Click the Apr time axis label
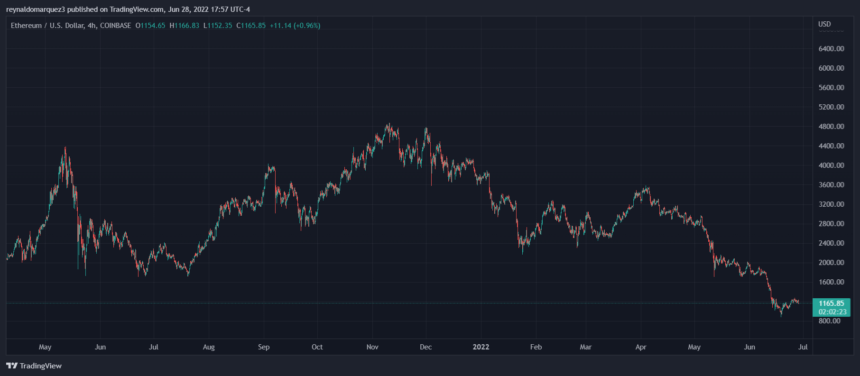The width and height of the screenshot is (860, 376). tap(640, 347)
